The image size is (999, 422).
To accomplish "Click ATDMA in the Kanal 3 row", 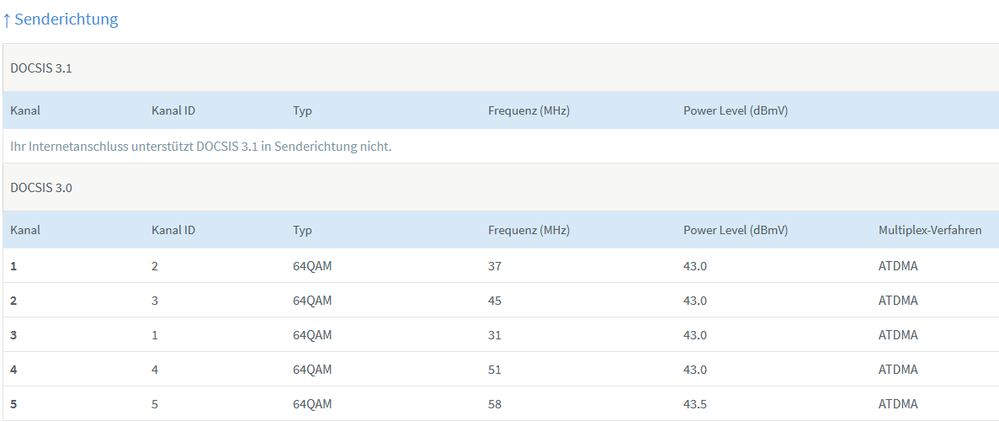I will coord(898,335).
